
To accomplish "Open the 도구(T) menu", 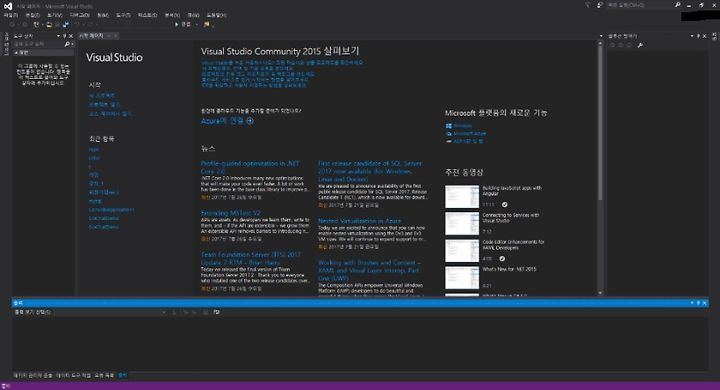I will tap(123, 15).
